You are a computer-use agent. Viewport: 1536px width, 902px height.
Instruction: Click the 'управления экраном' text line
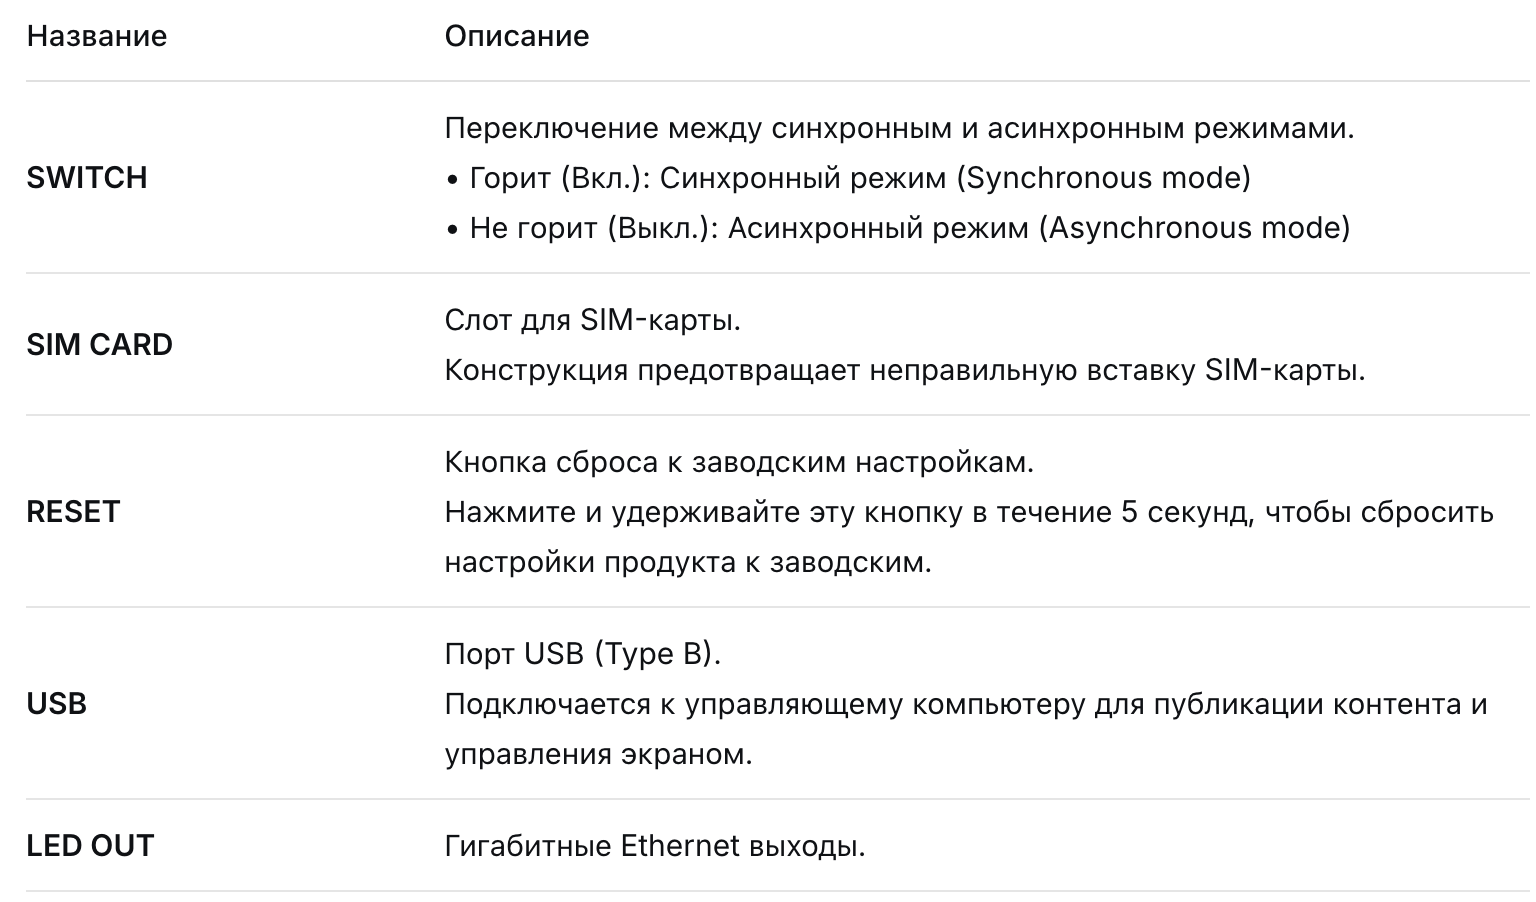(597, 754)
